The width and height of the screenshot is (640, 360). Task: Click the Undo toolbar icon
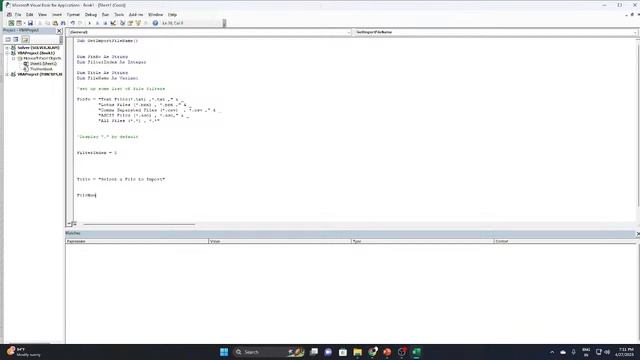point(73,23)
